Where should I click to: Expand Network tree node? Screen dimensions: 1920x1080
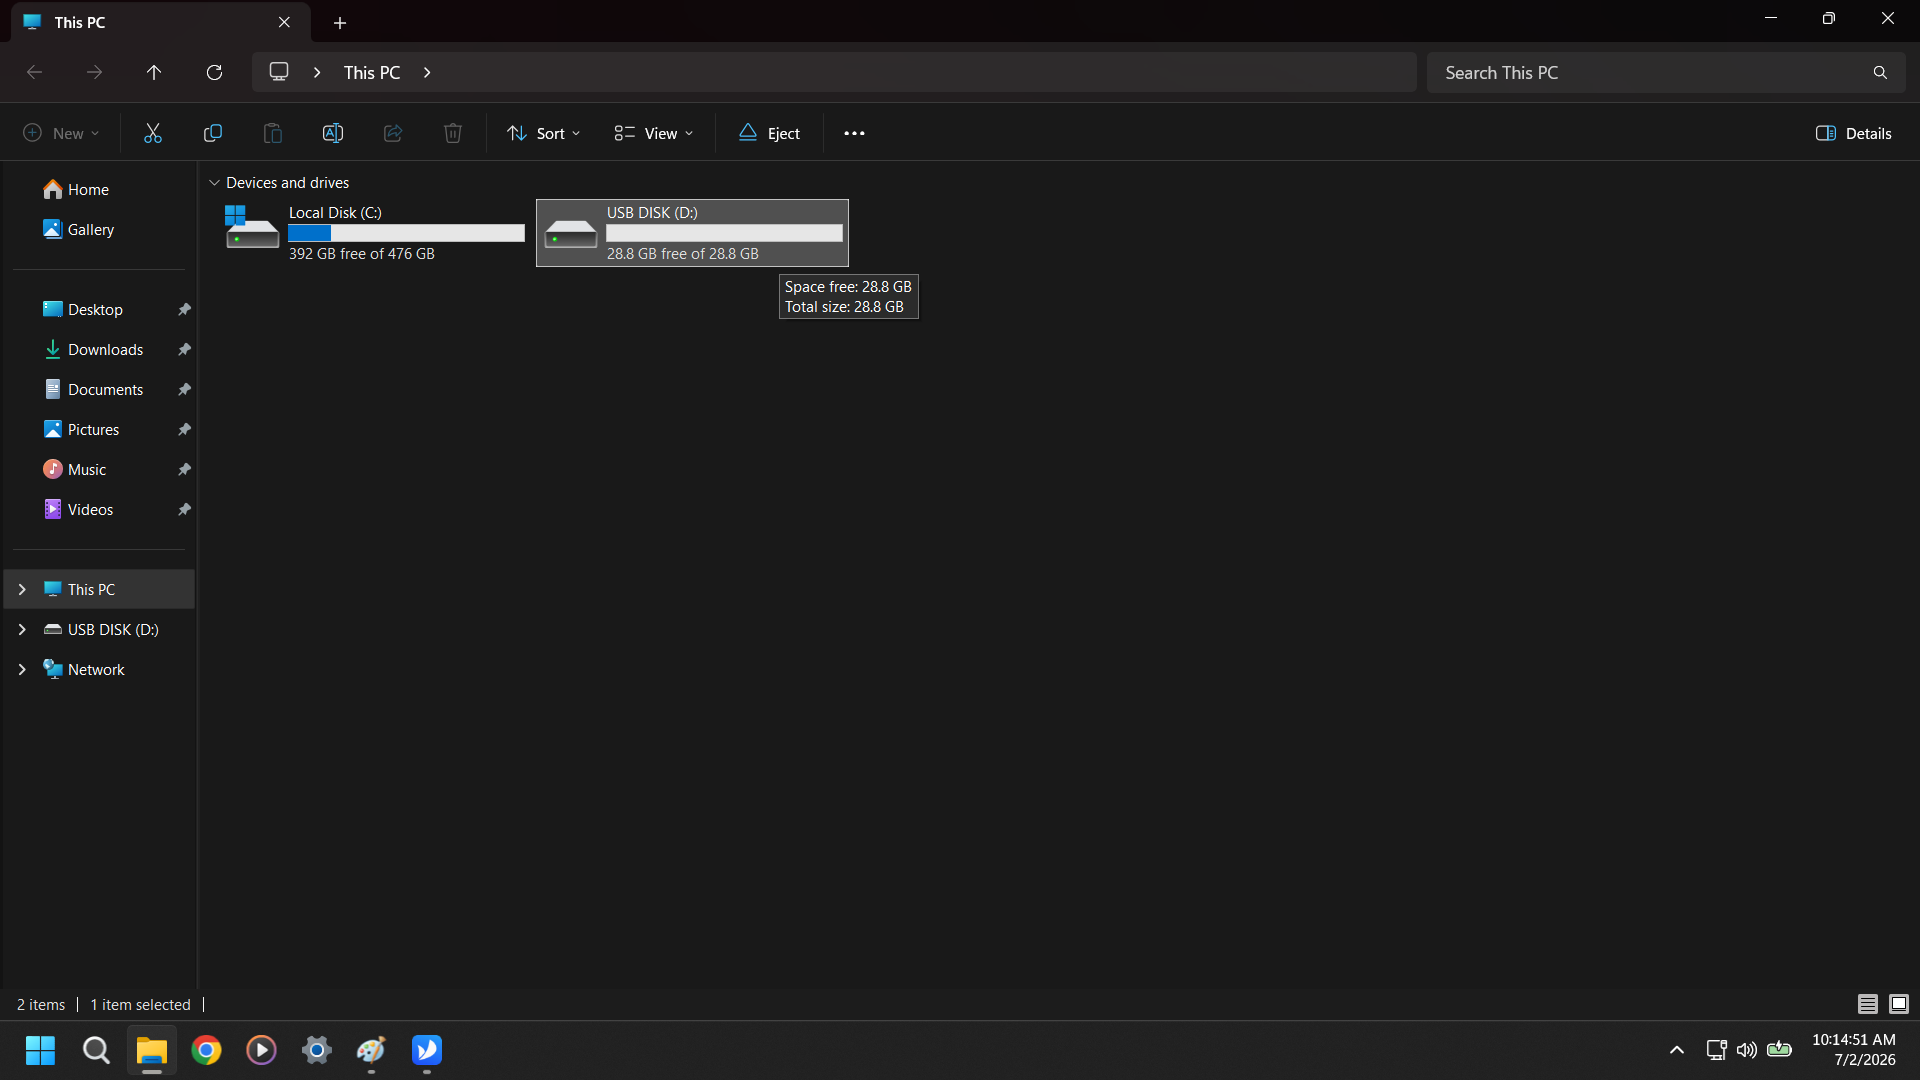22,670
